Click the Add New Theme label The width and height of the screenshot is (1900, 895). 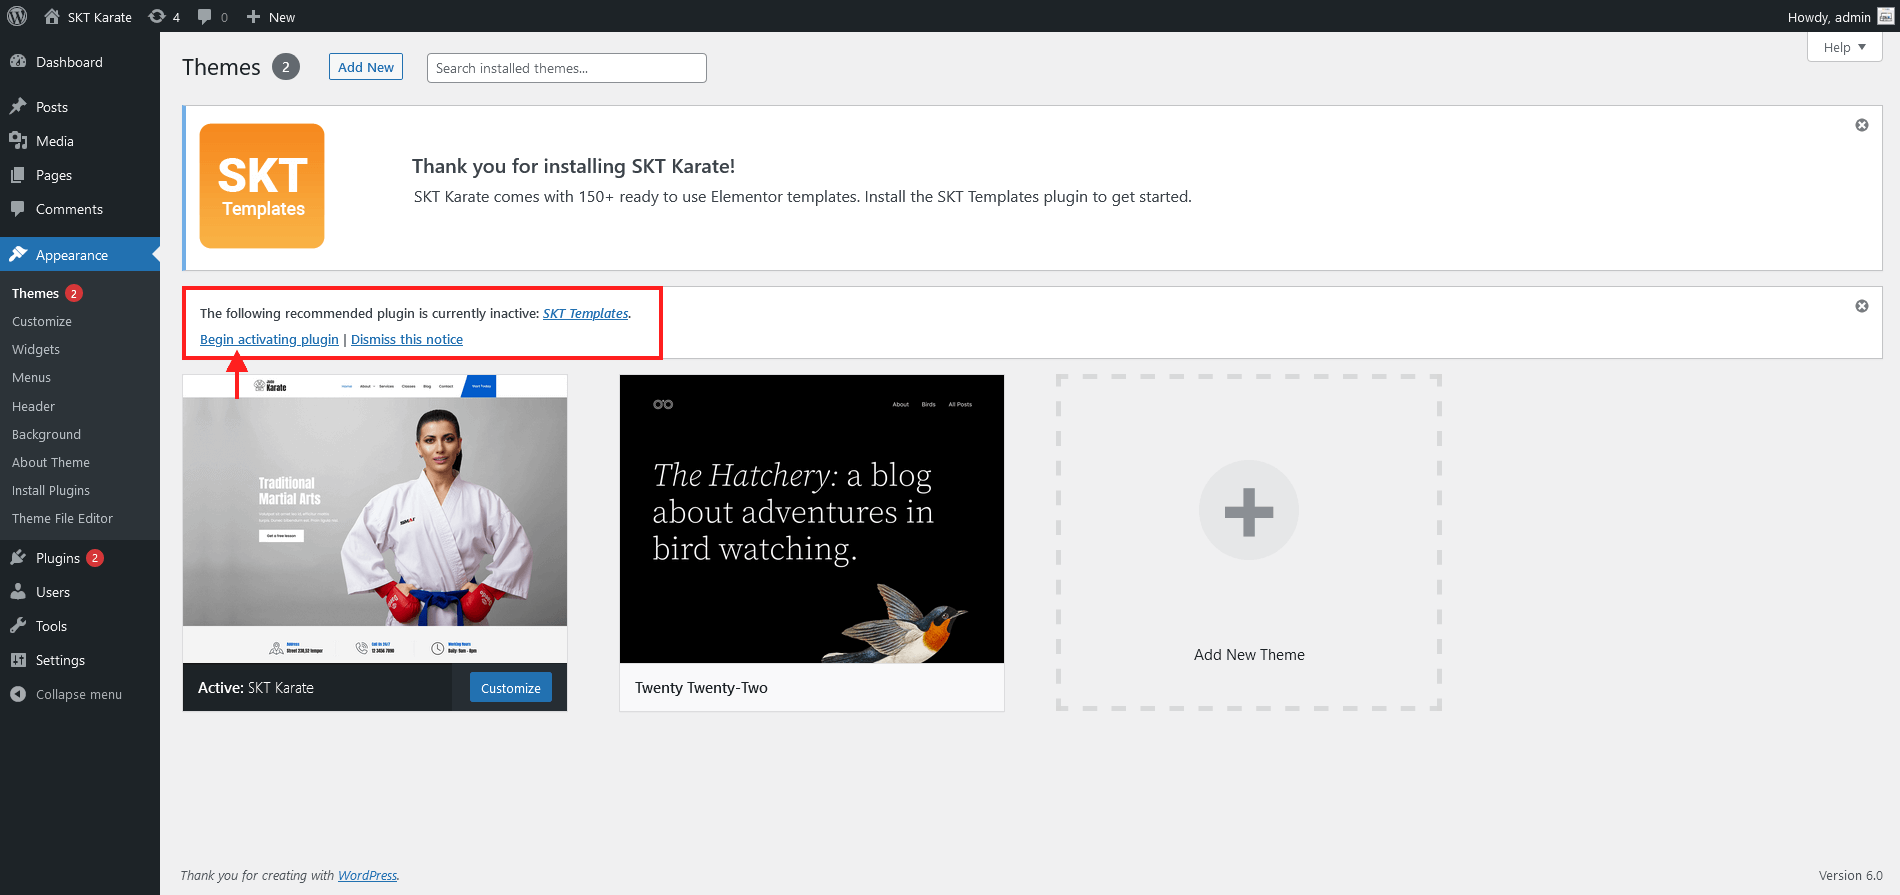click(x=1249, y=654)
